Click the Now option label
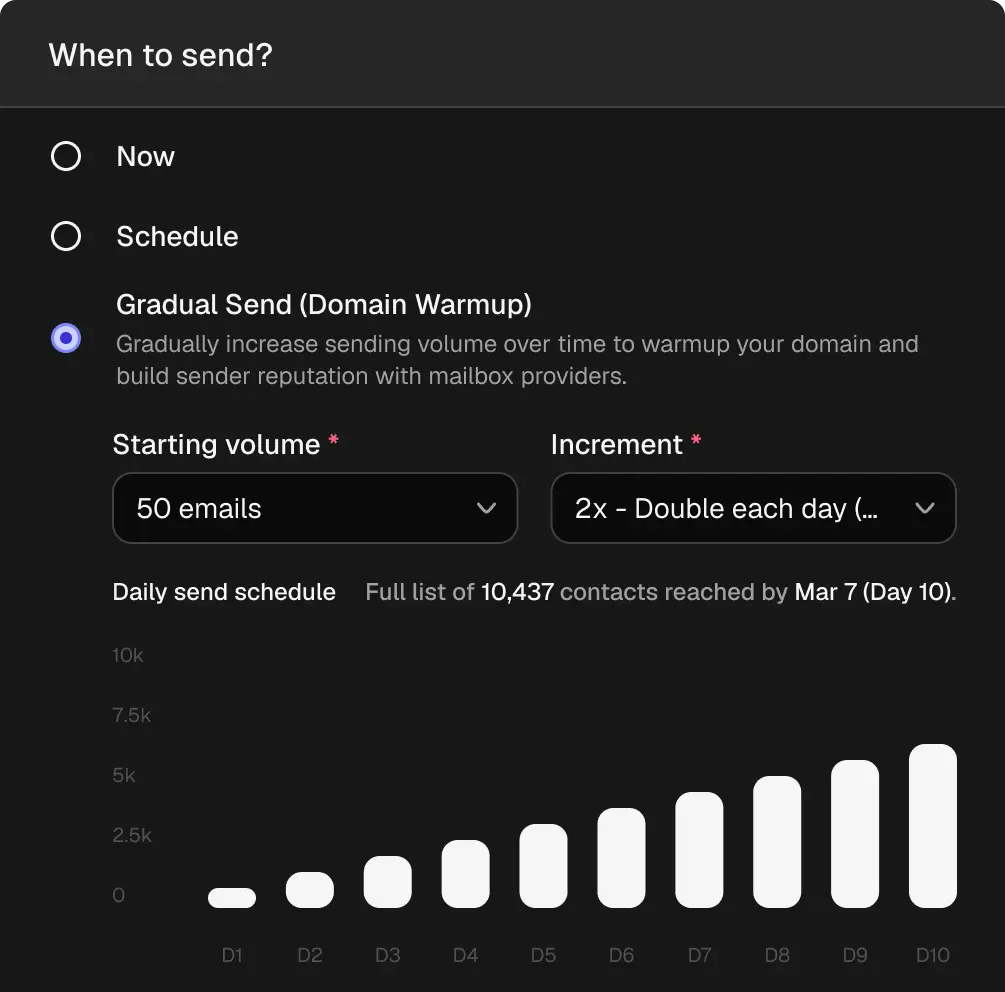 coord(145,156)
